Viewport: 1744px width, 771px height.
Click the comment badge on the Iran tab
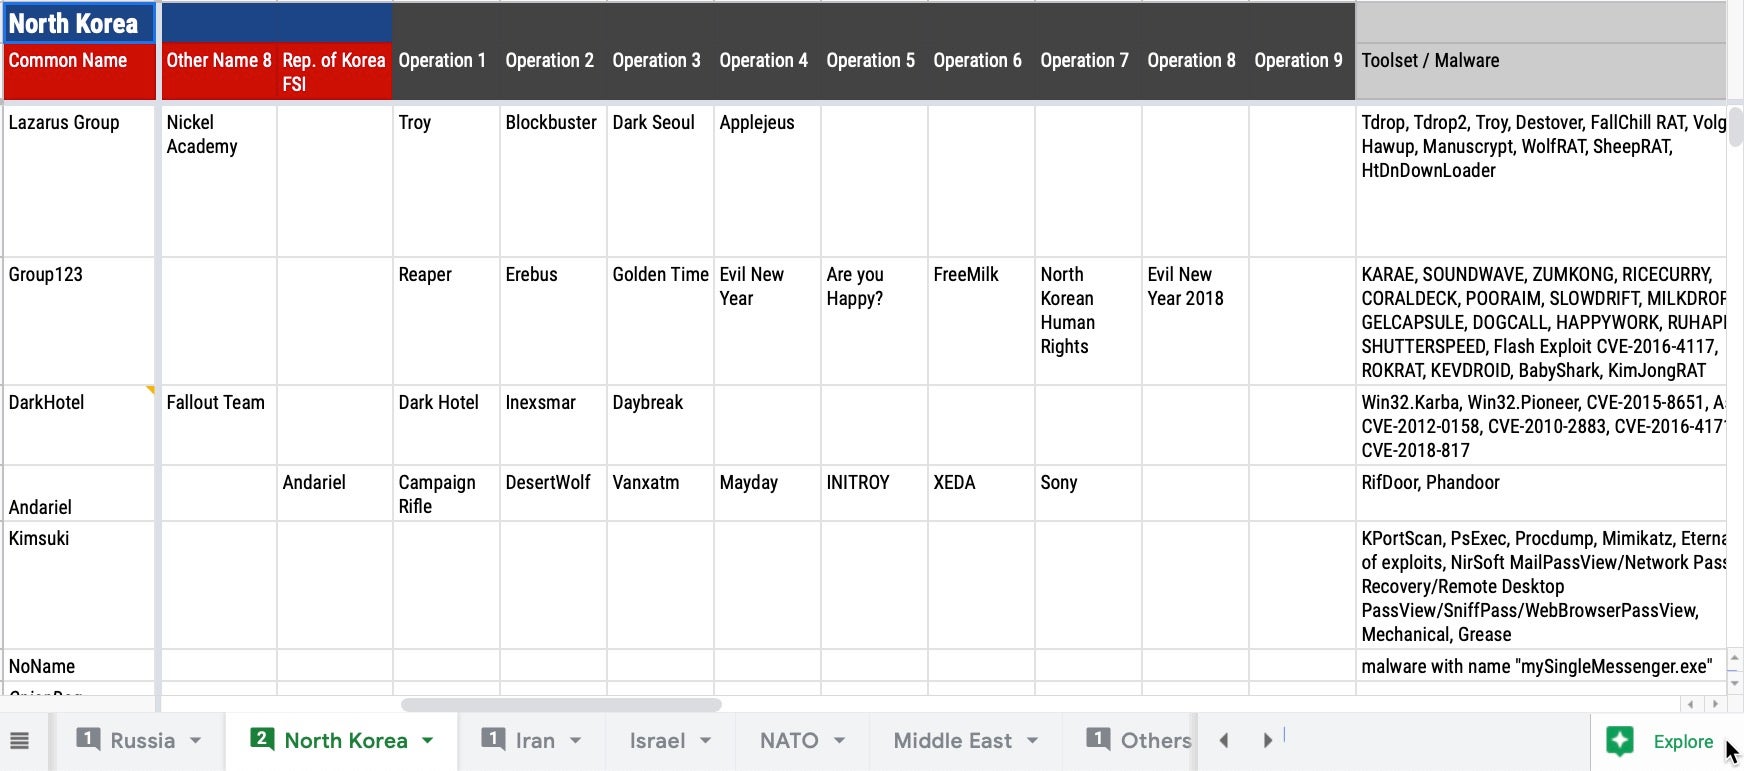493,739
